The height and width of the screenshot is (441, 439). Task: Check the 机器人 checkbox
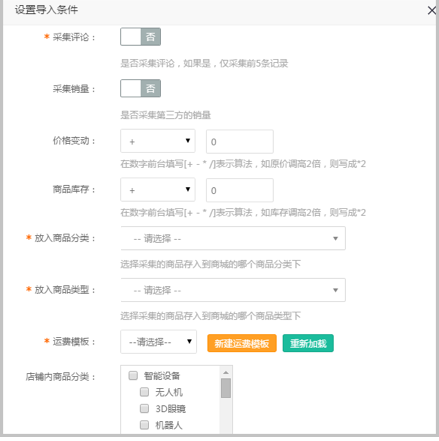(144, 424)
